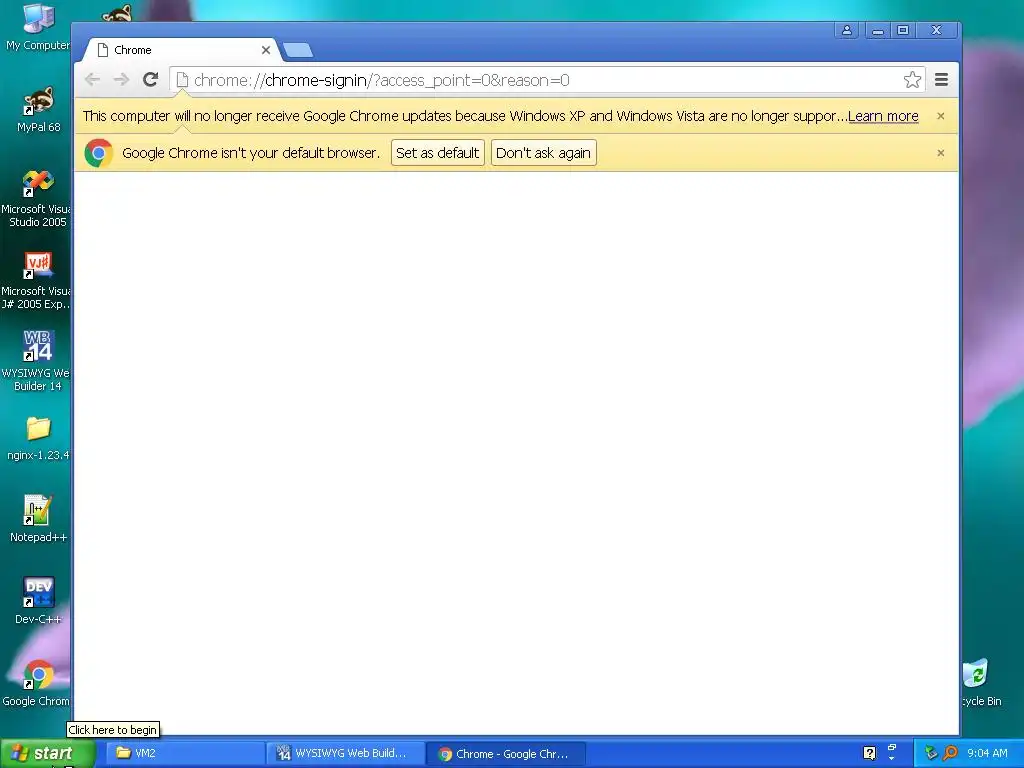Click the 9:04 AM clock

click(x=987, y=753)
